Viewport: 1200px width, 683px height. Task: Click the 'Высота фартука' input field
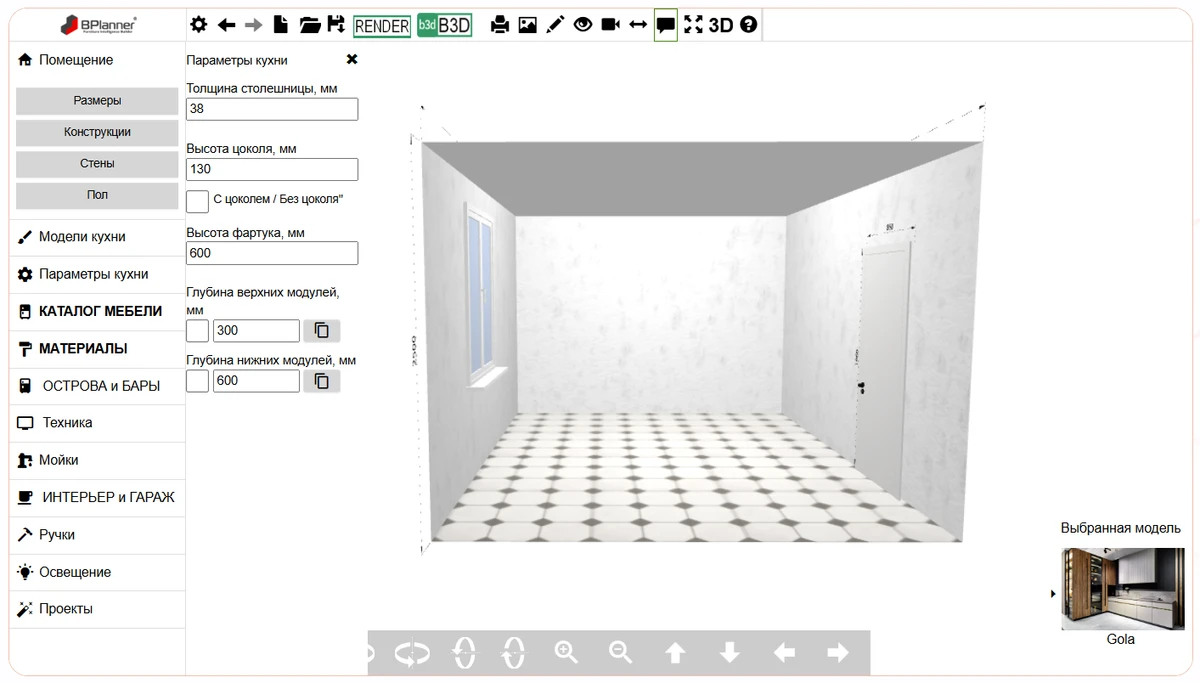pos(272,254)
